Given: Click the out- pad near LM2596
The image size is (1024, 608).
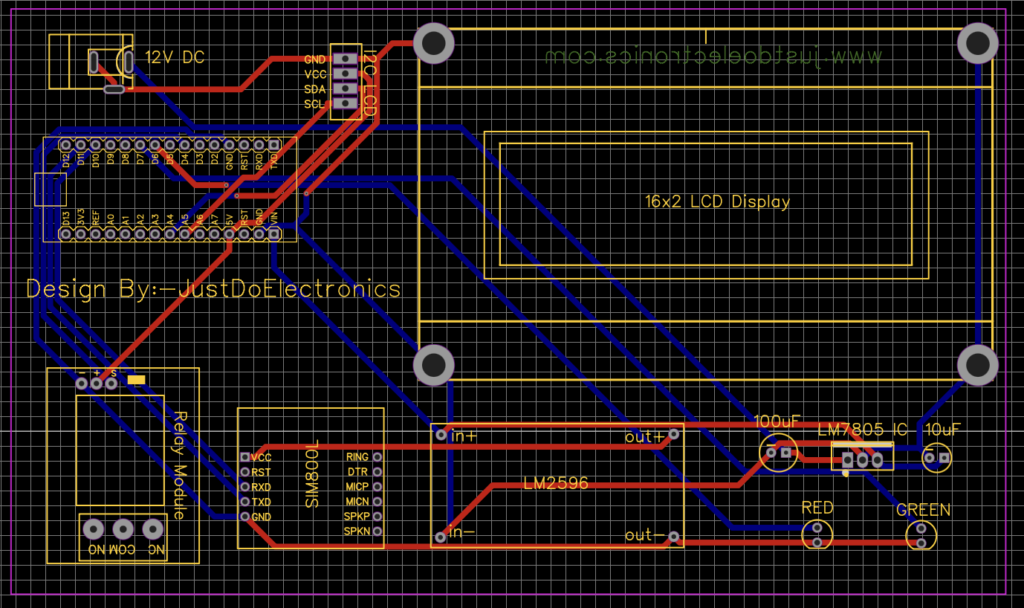Looking at the screenshot, I should tap(672, 536).
